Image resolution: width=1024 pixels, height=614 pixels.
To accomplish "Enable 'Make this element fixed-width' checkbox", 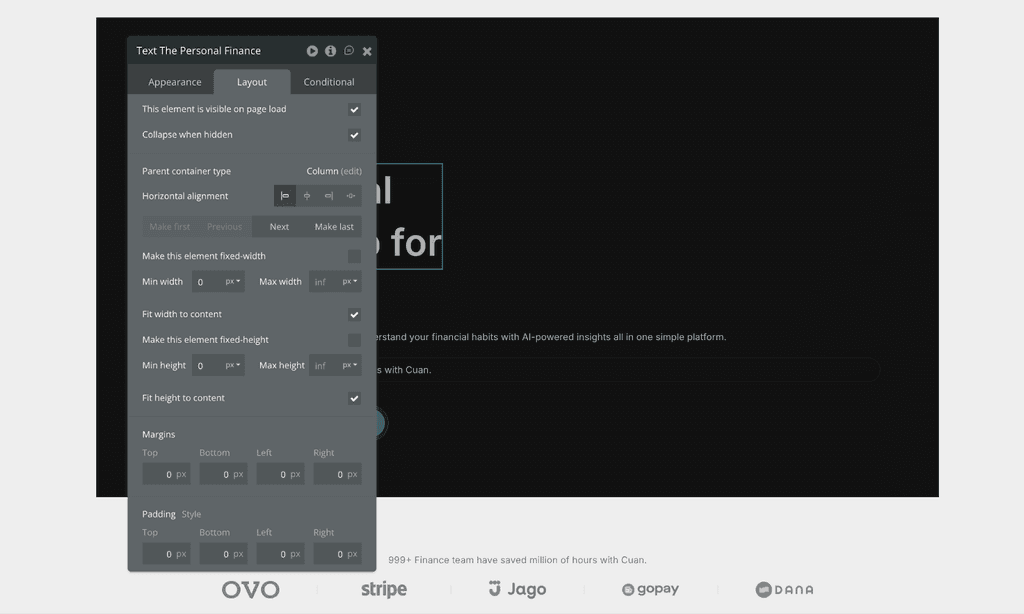I will coord(355,256).
